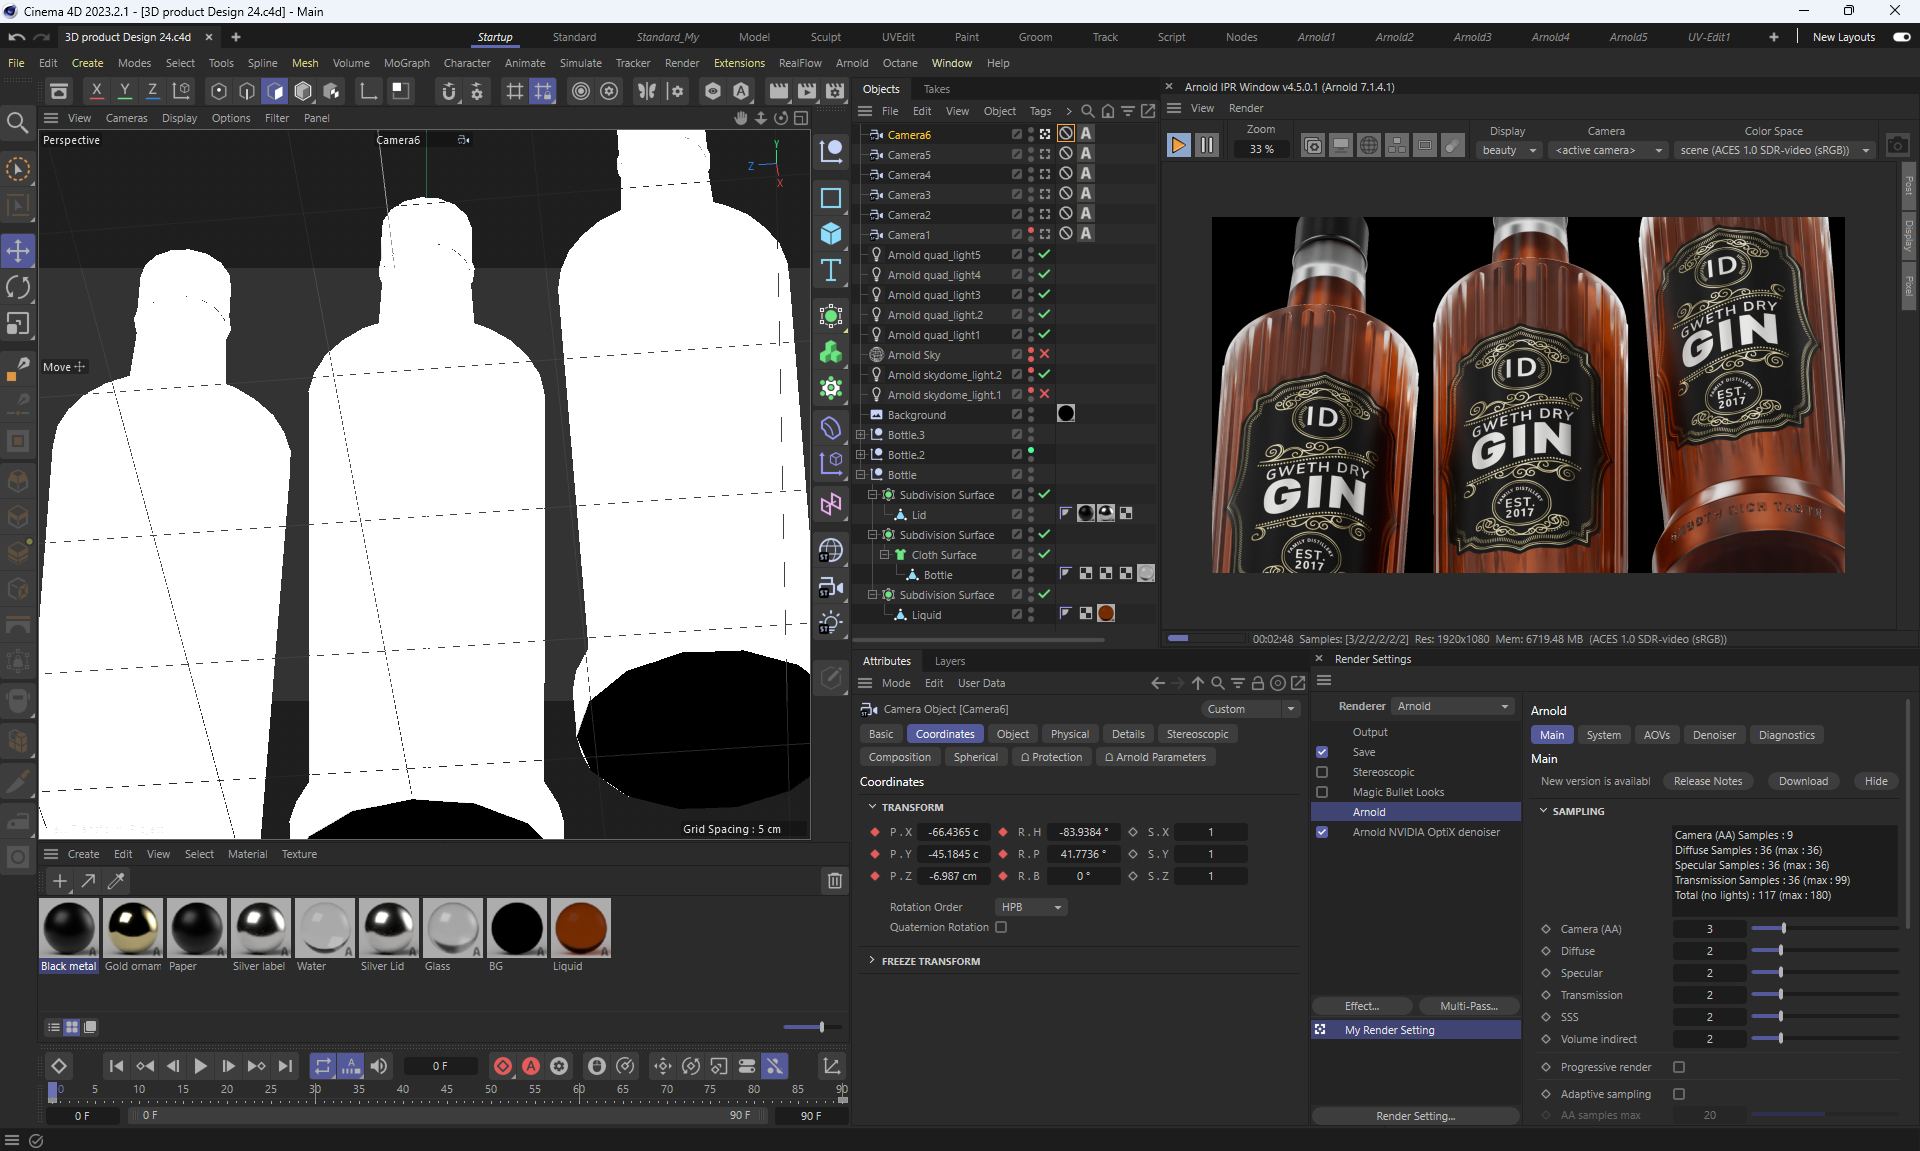This screenshot has height=1151, width=1920.
Task: Click the Text spline tool icon
Action: (831, 271)
